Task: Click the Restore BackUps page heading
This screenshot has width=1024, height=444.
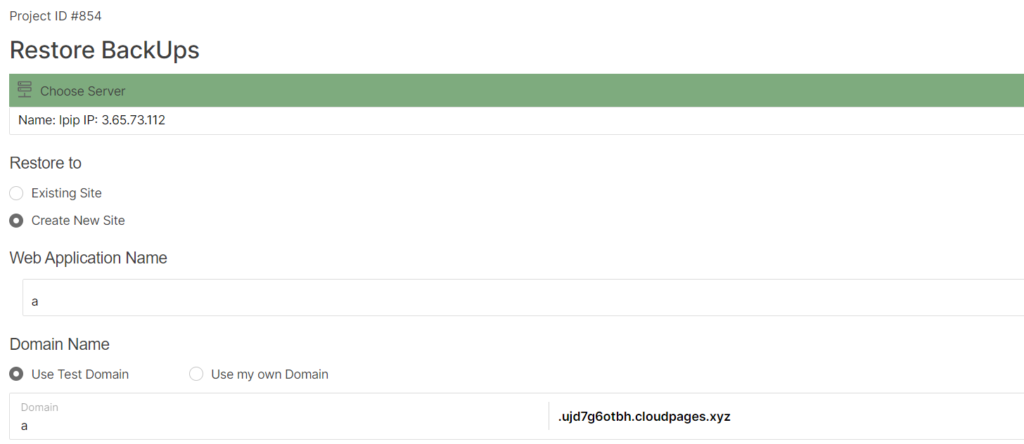Action: click(104, 50)
